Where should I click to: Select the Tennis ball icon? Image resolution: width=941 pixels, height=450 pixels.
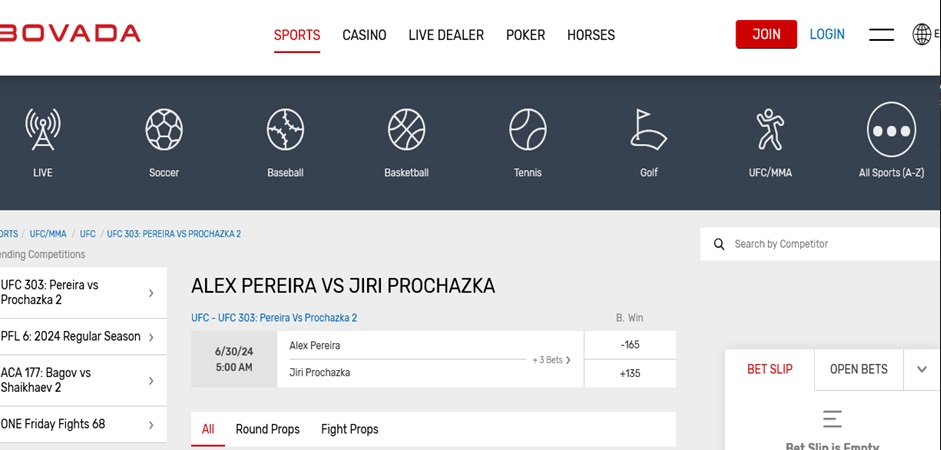527,131
